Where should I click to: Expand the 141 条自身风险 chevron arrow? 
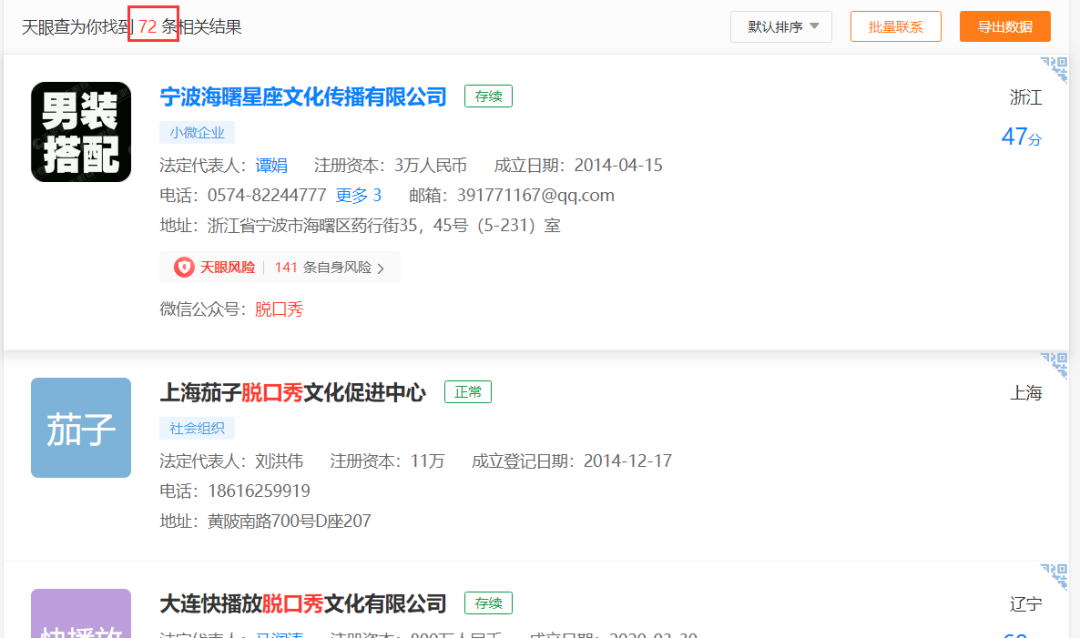click(381, 268)
